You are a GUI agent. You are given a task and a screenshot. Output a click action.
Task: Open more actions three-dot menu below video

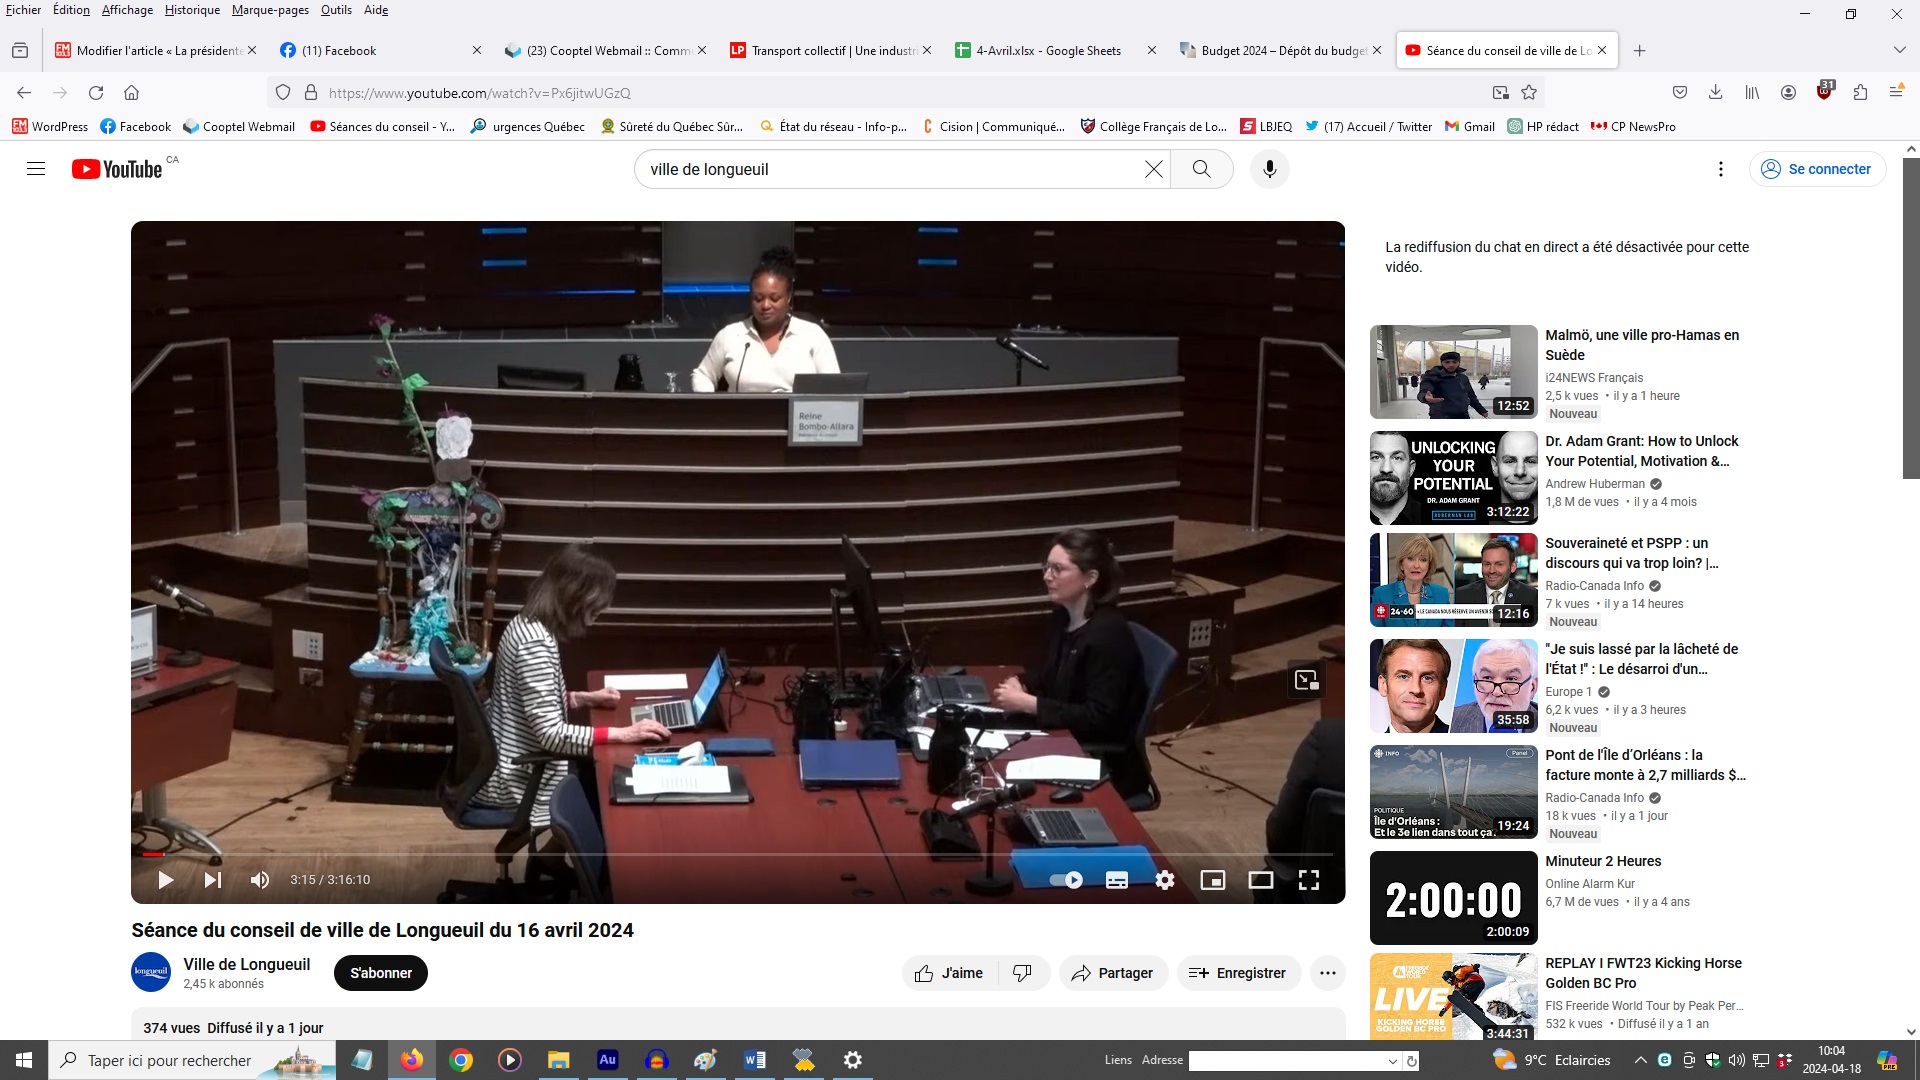[1327, 973]
